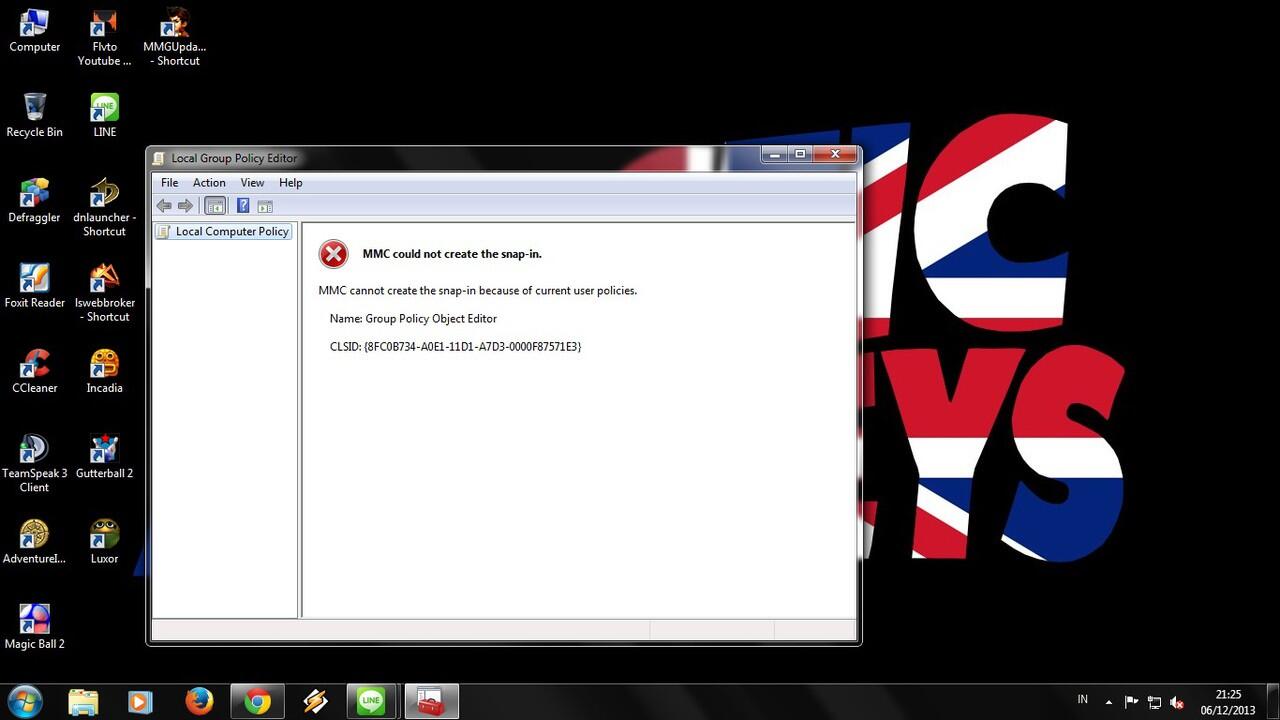Click the muted volume tray icon
Screen dimensions: 1280x720
coord(1177,702)
